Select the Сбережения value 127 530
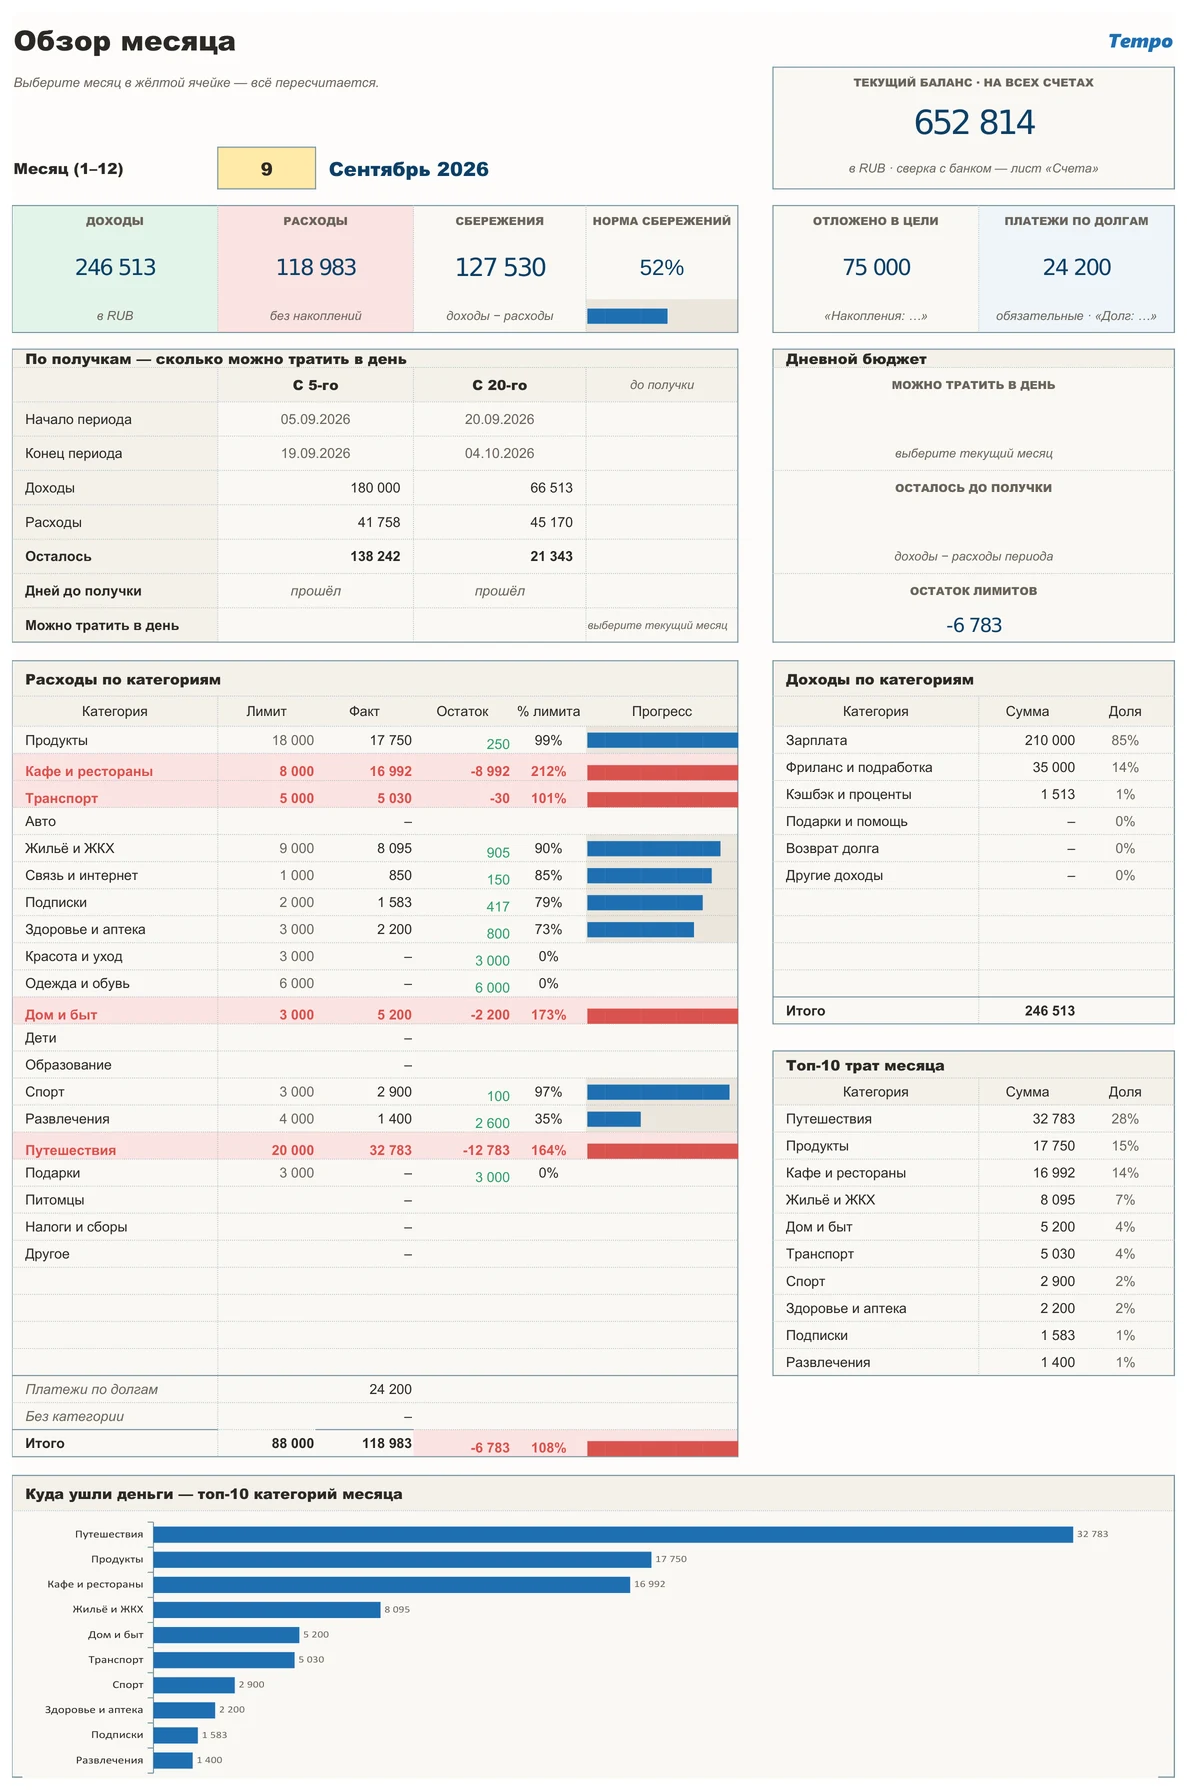The image size is (1187, 1790). click(500, 267)
